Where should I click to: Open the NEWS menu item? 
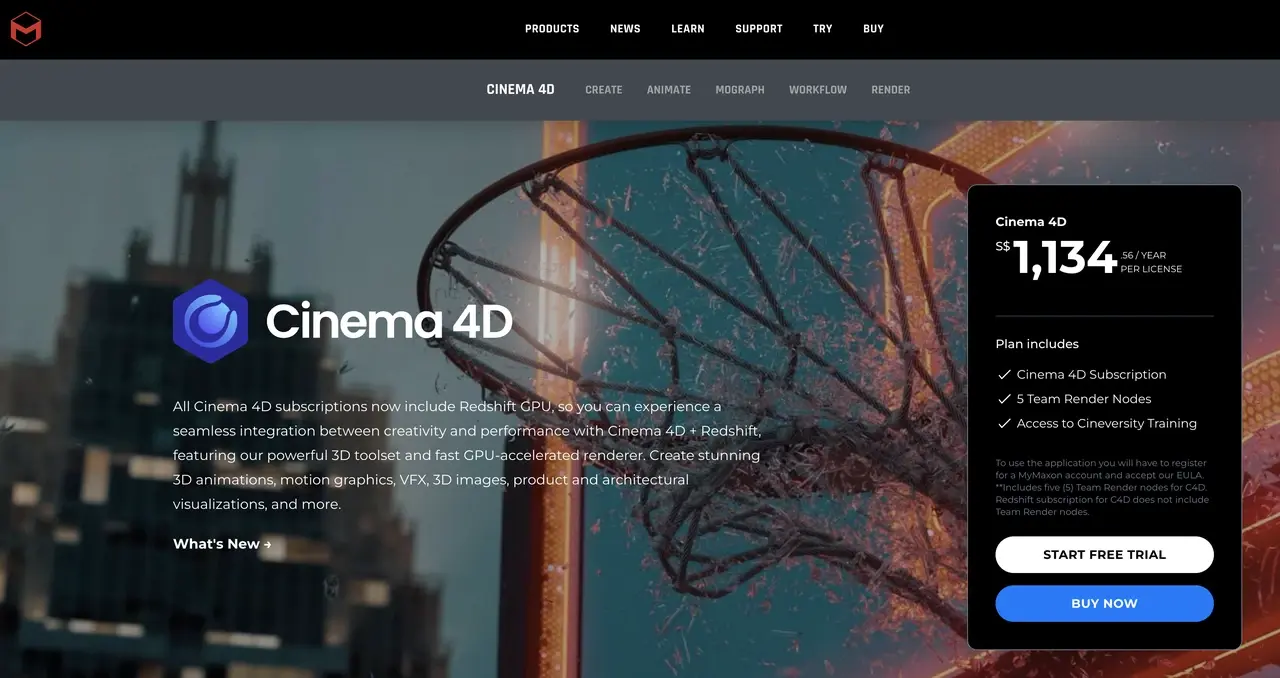pyautogui.click(x=625, y=29)
